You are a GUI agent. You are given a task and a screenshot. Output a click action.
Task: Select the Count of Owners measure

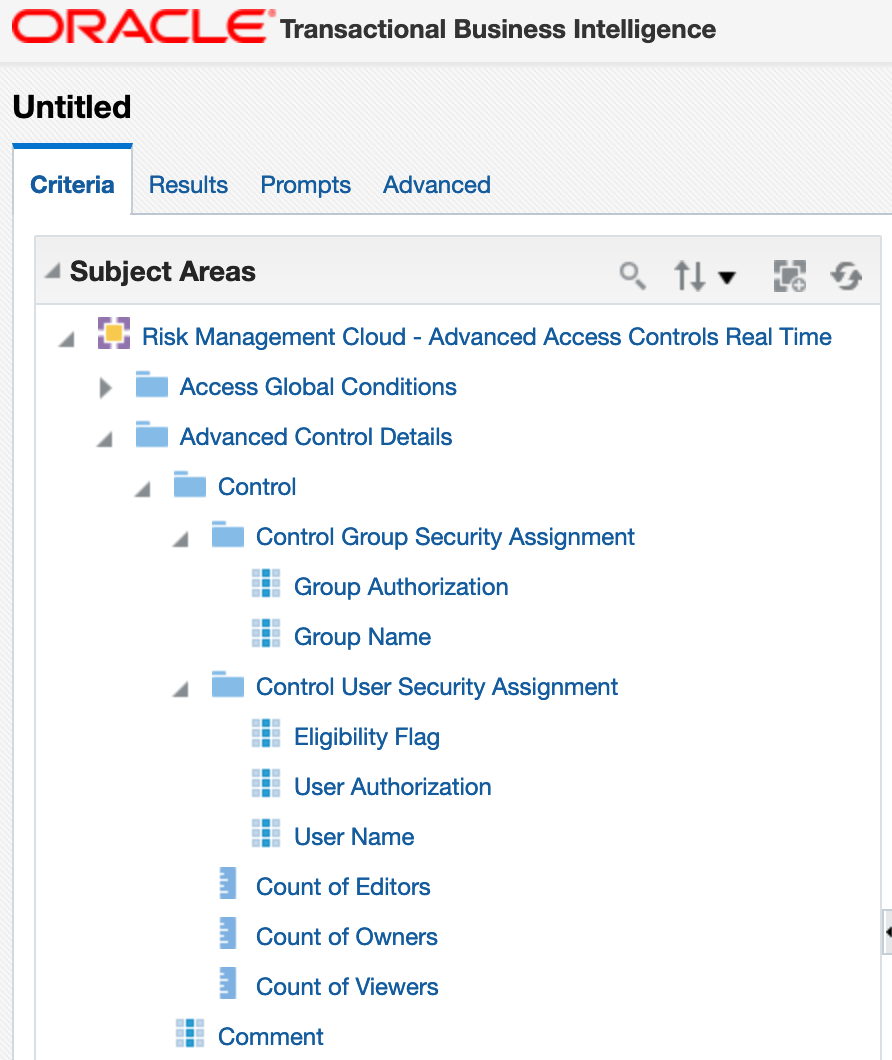347,937
